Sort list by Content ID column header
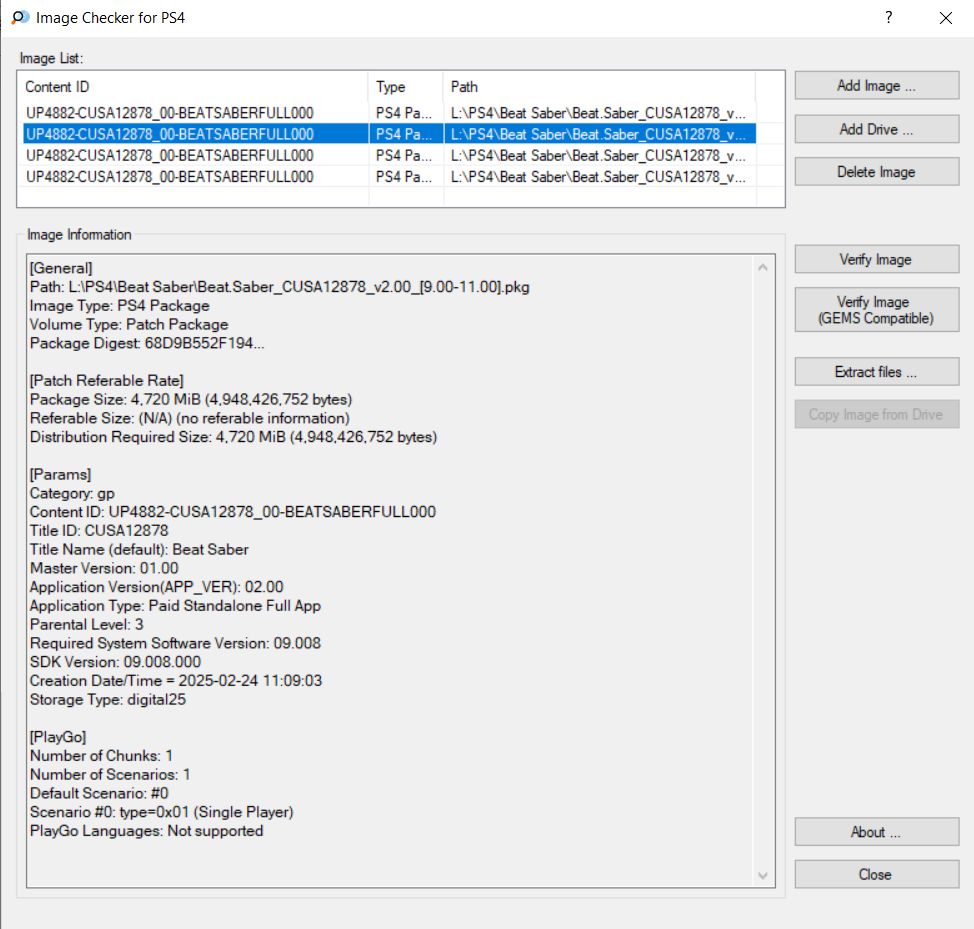The width and height of the screenshot is (974, 929). pyautogui.click(x=195, y=87)
